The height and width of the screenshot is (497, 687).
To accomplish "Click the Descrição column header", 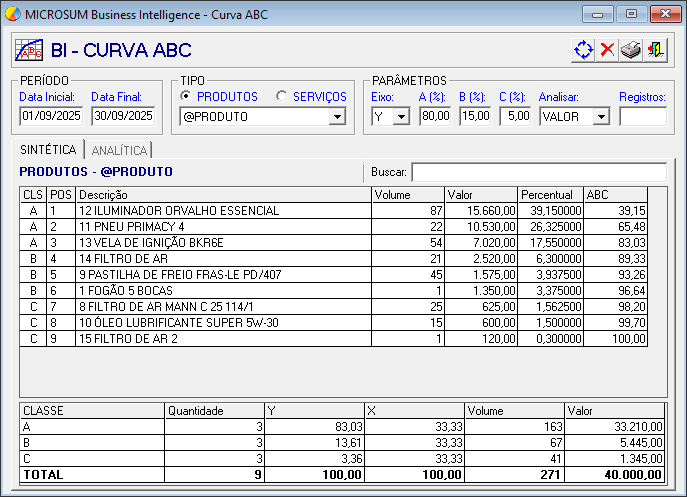I will [223, 195].
